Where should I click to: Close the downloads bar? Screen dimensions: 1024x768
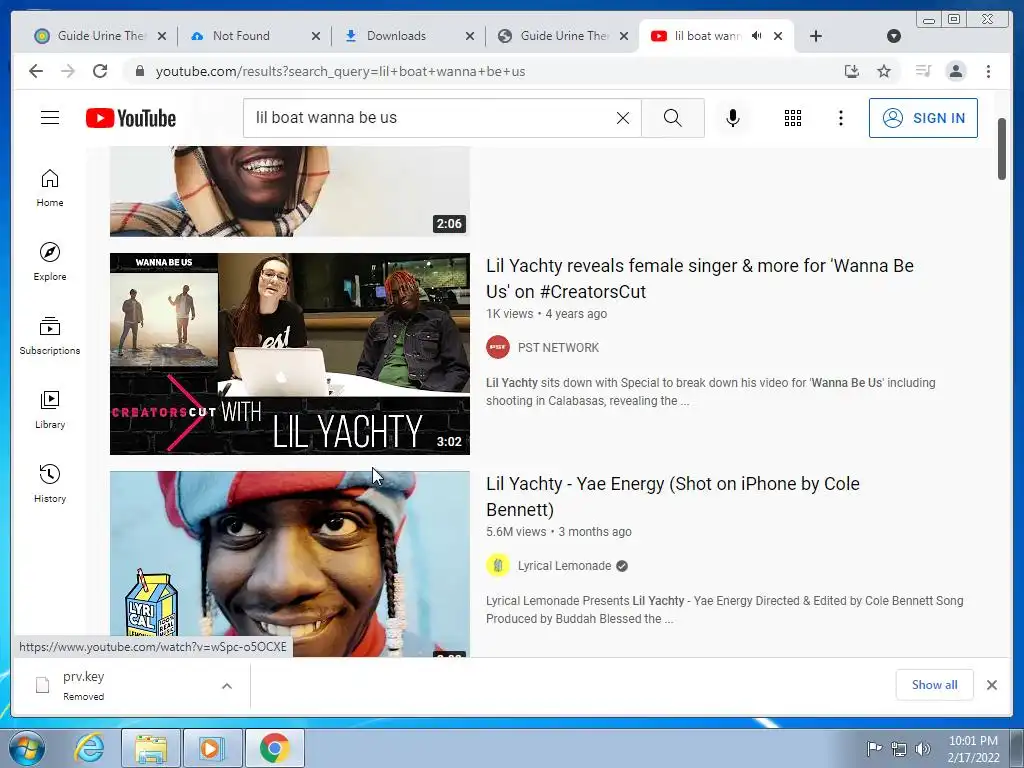click(x=991, y=685)
